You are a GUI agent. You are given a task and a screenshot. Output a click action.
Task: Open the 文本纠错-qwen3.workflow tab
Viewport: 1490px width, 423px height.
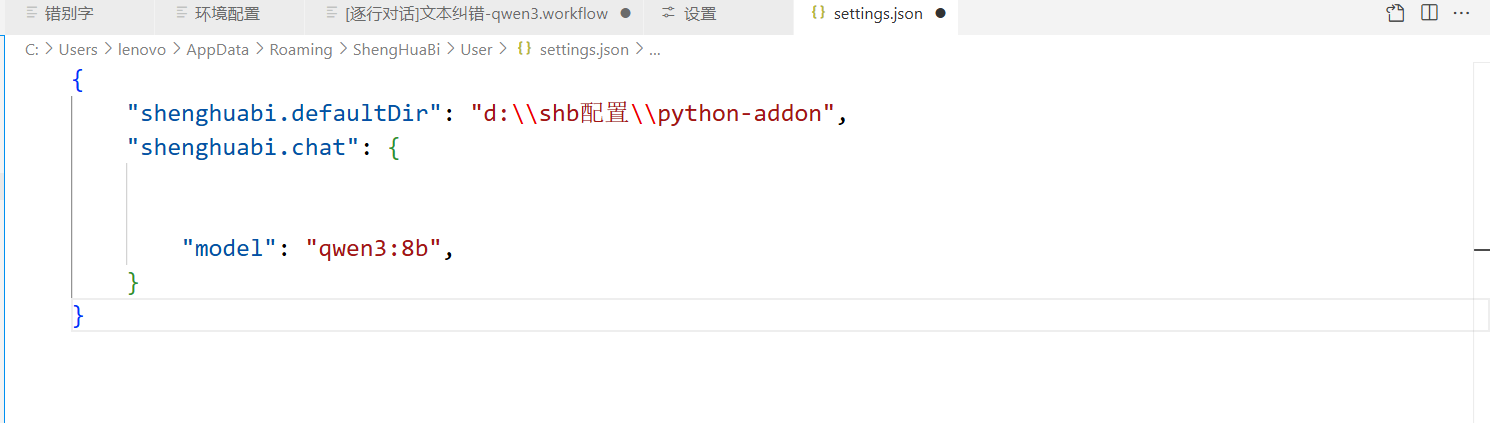[475, 14]
